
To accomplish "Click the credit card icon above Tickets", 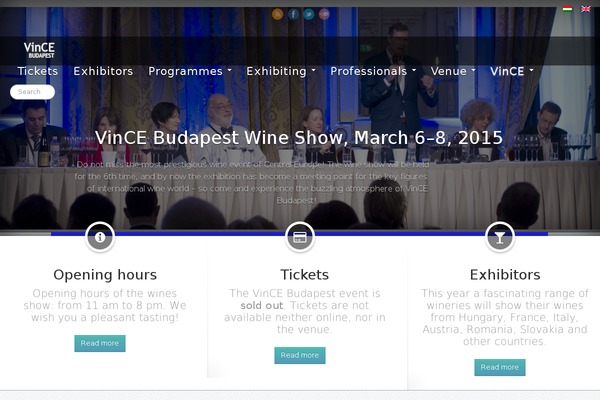I will tap(300, 237).
